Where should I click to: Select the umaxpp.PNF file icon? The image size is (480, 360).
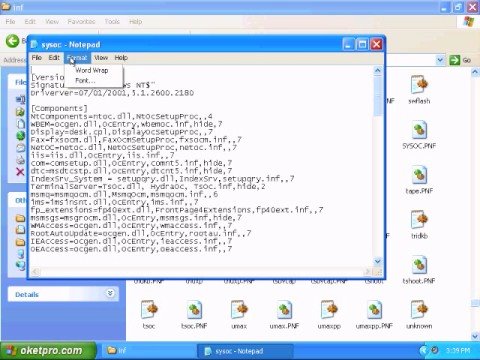[374, 310]
